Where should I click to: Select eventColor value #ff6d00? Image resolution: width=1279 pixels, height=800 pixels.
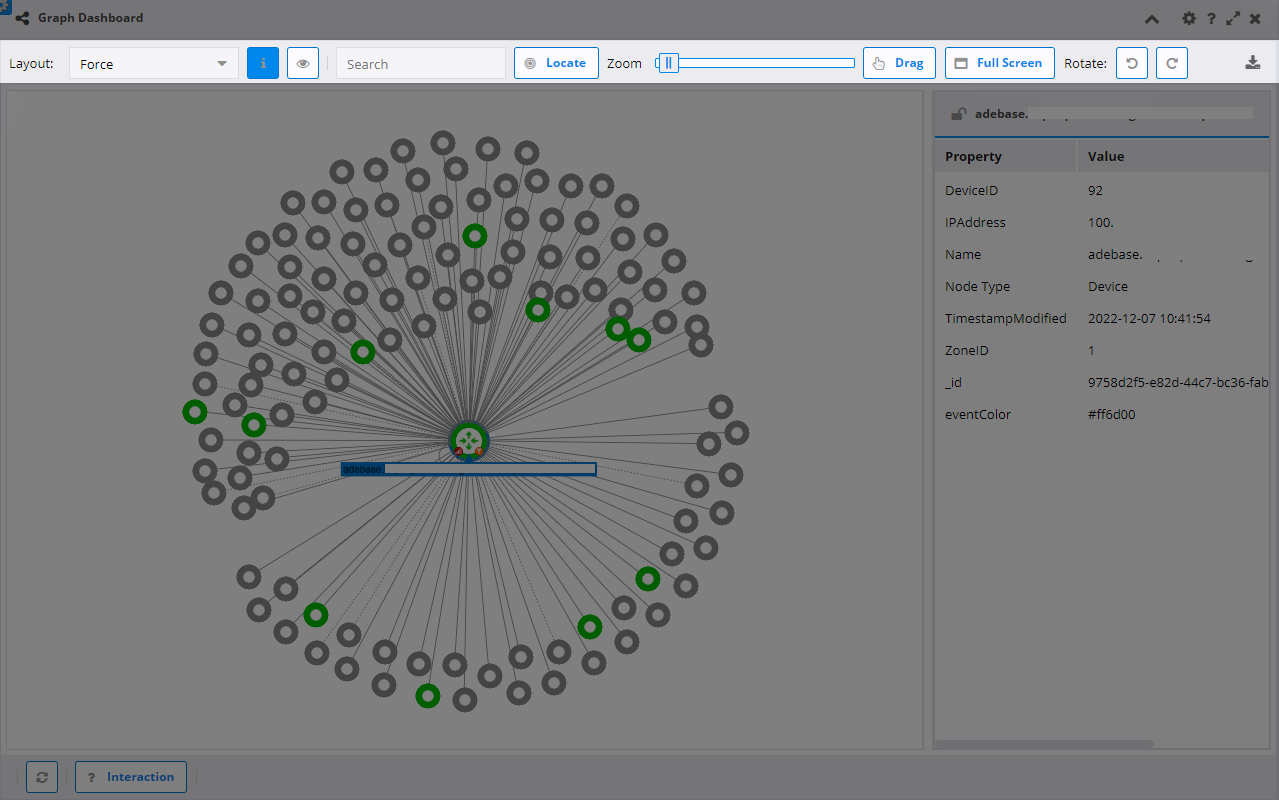[x=1112, y=414]
